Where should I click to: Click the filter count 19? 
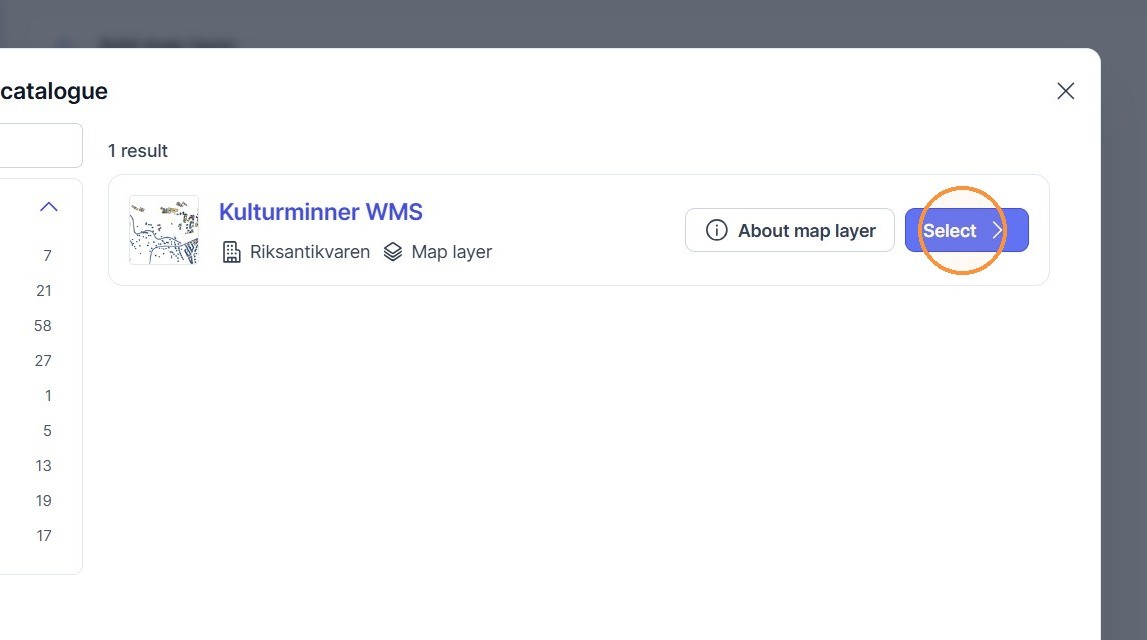(x=43, y=501)
